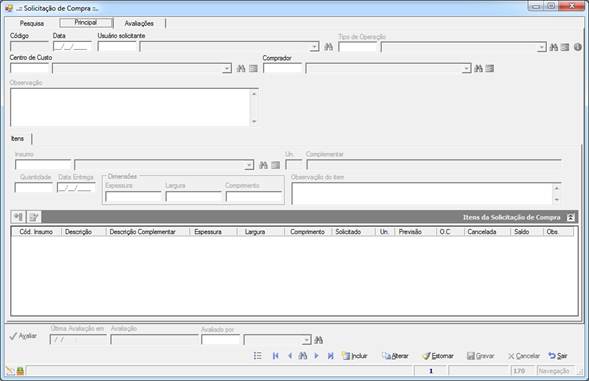
Task: Click Sair button
Action: [558, 356]
